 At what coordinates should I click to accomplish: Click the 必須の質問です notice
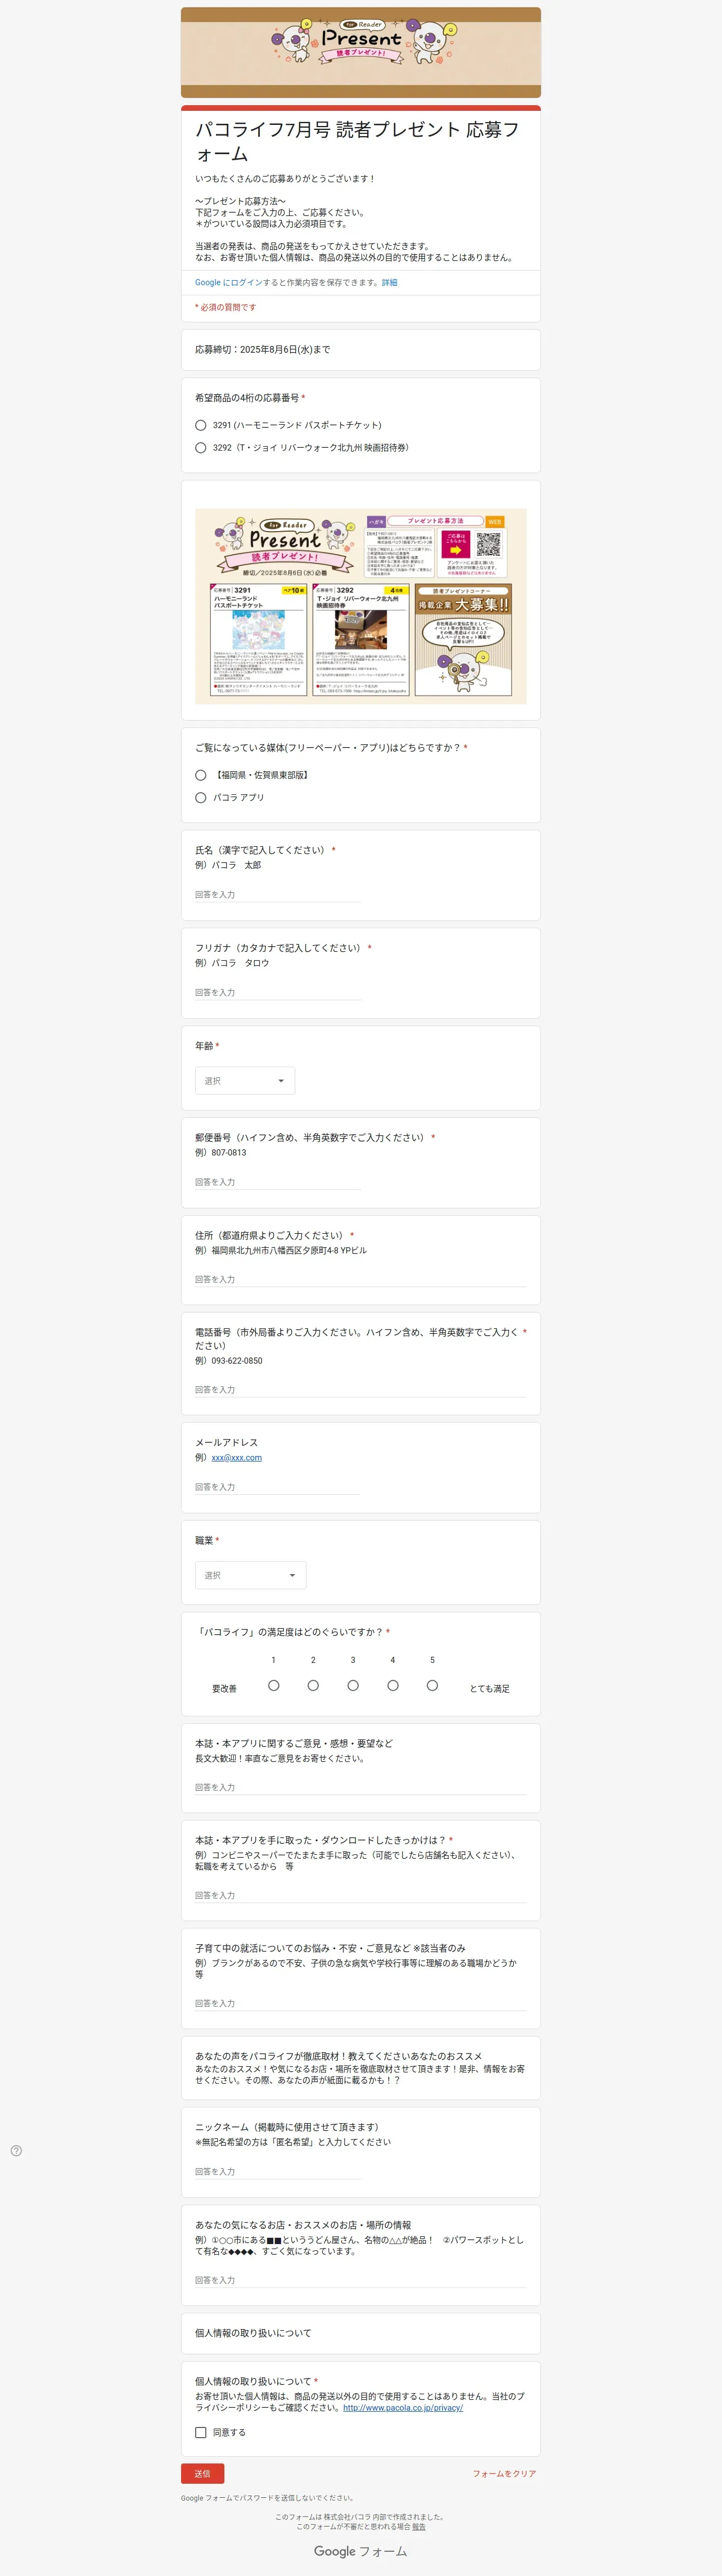[226, 308]
